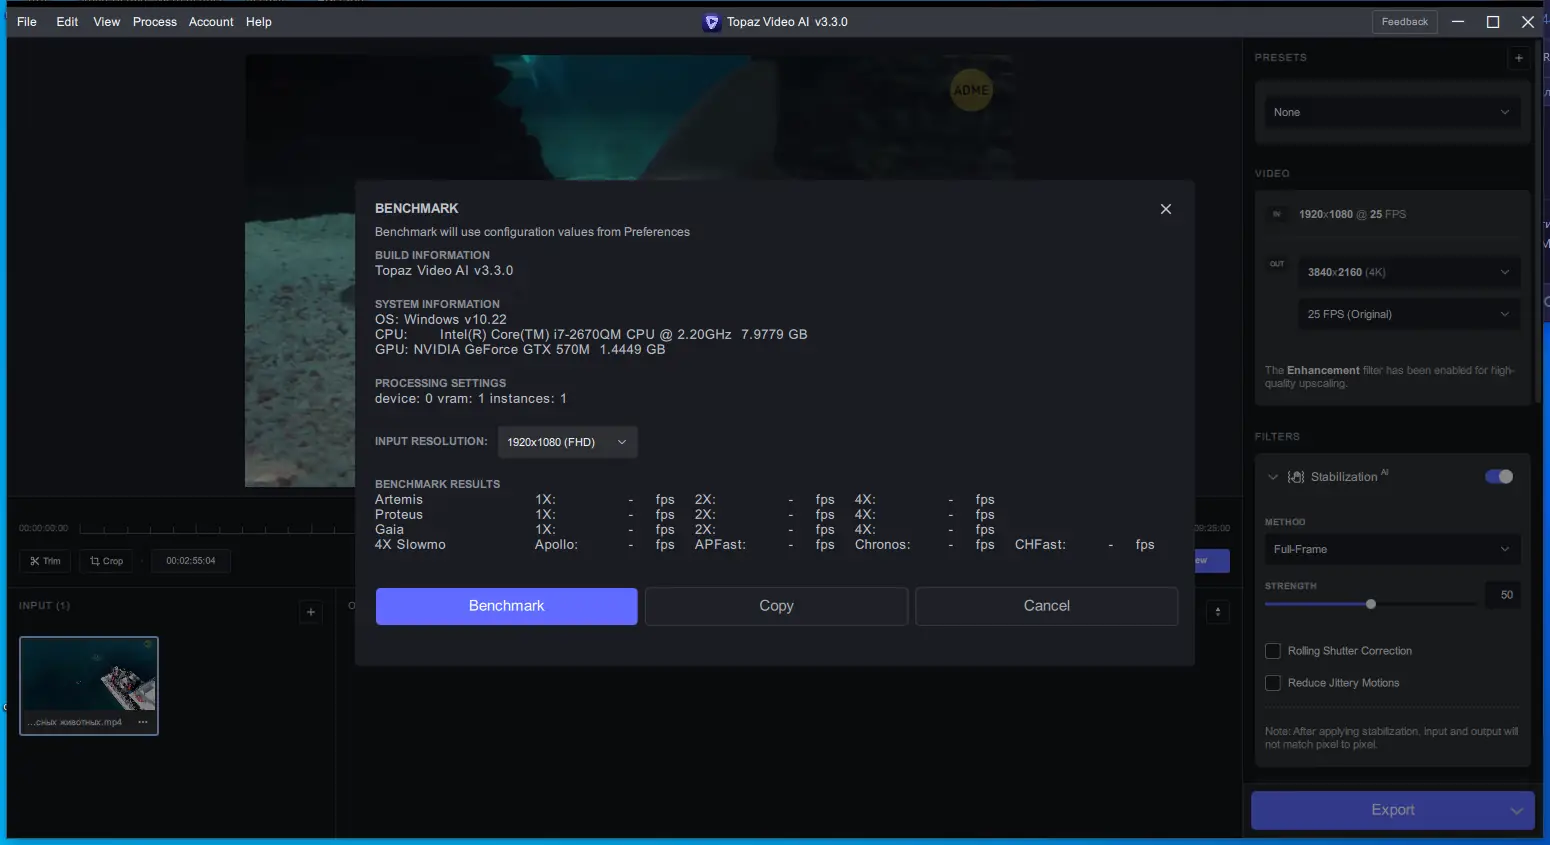
Task: Click the timeline ruler beside the 00:00:00:00 timecode
Action: pos(215,528)
